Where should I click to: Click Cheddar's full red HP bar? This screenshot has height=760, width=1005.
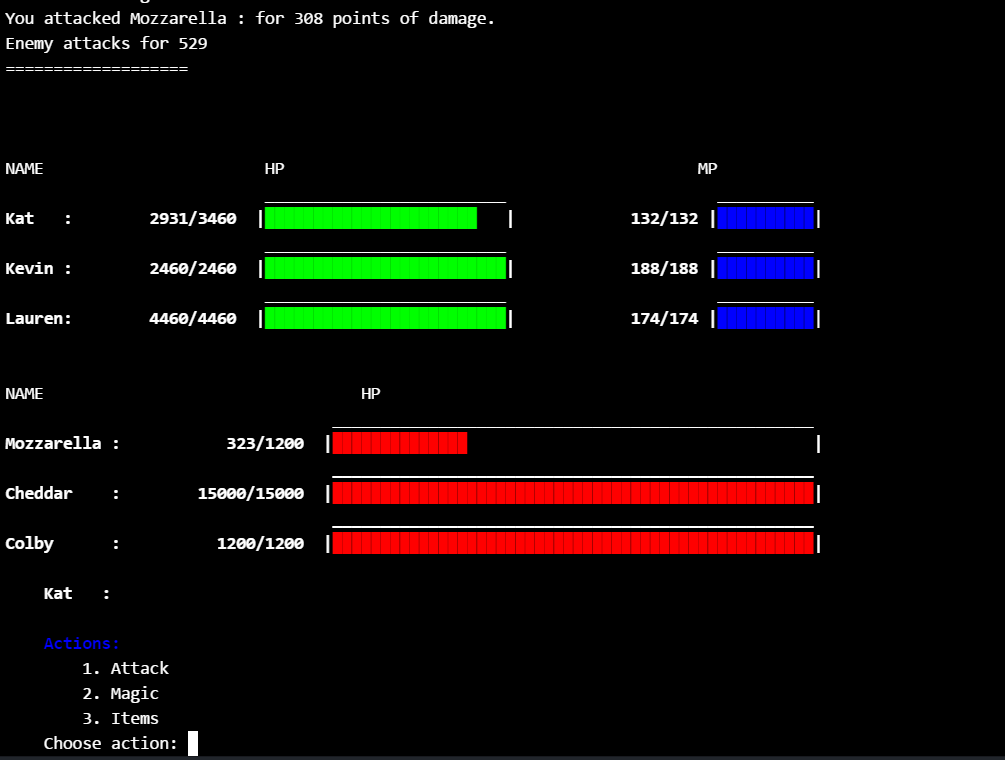(x=570, y=493)
